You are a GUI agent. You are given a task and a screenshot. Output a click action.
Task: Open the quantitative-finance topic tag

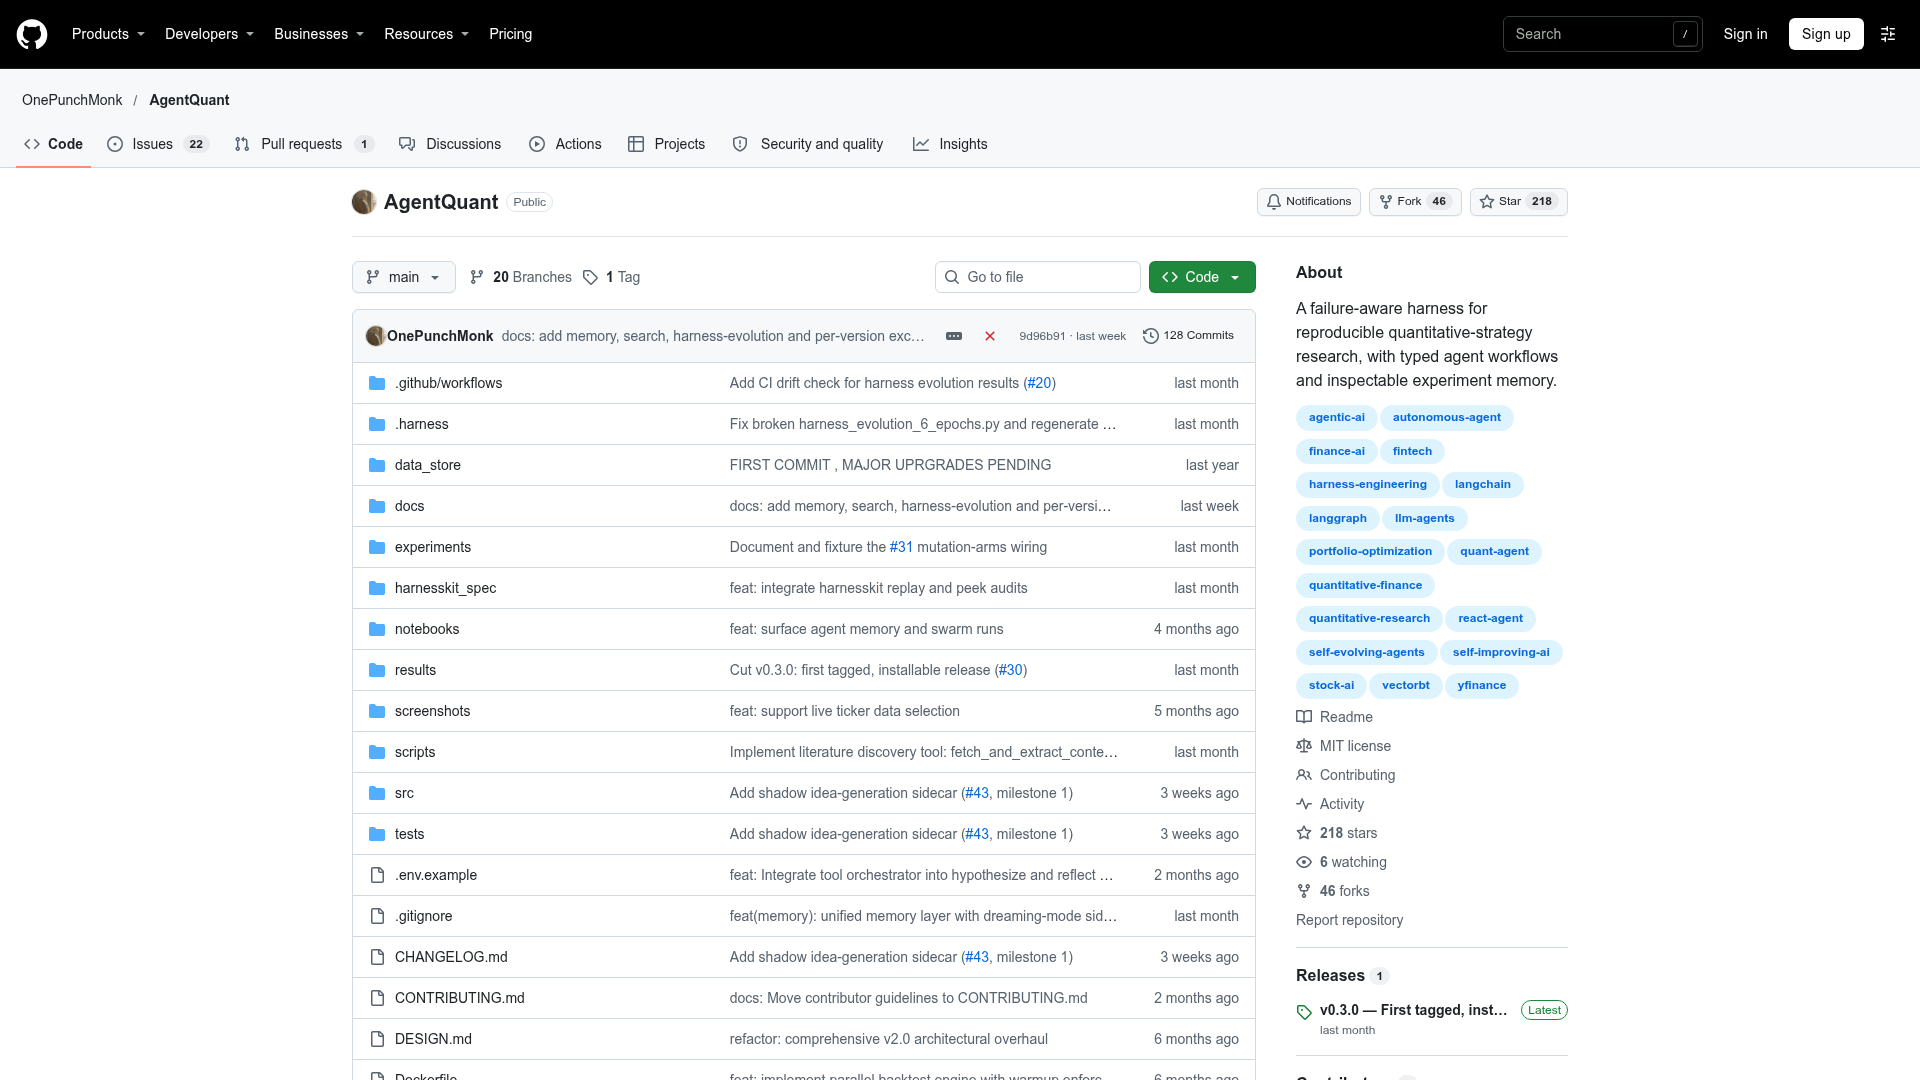[x=1365, y=585]
